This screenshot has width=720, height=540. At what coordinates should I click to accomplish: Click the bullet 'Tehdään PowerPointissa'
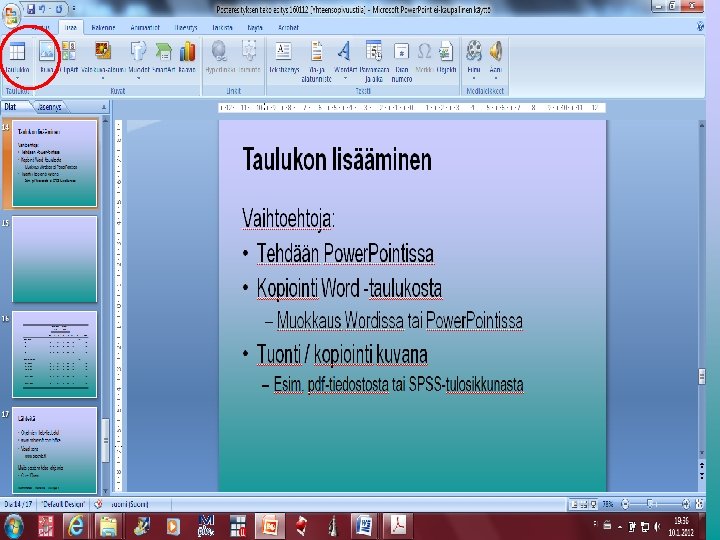345,253
